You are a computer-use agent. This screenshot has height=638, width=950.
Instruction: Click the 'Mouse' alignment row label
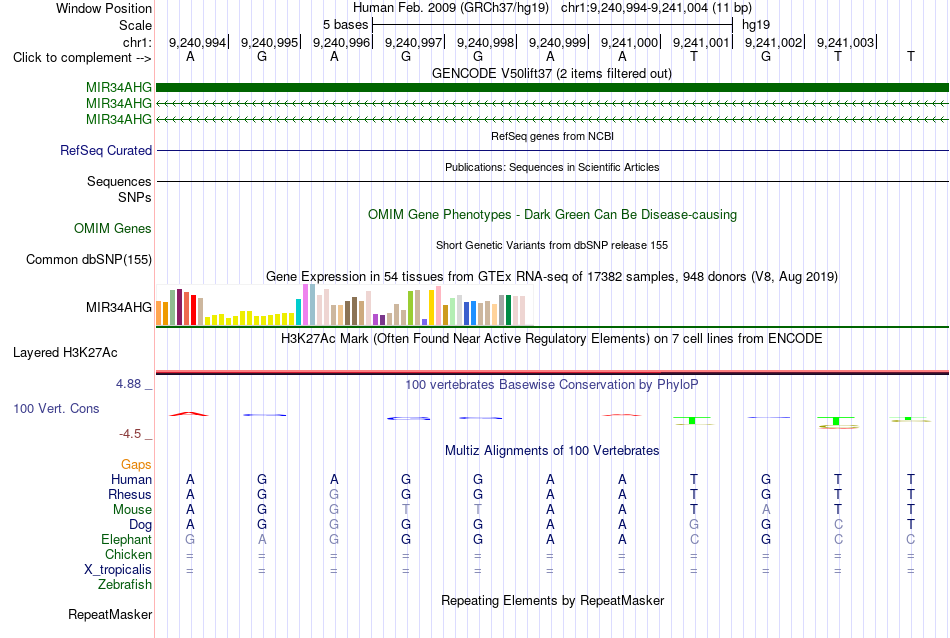pyautogui.click(x=132, y=510)
